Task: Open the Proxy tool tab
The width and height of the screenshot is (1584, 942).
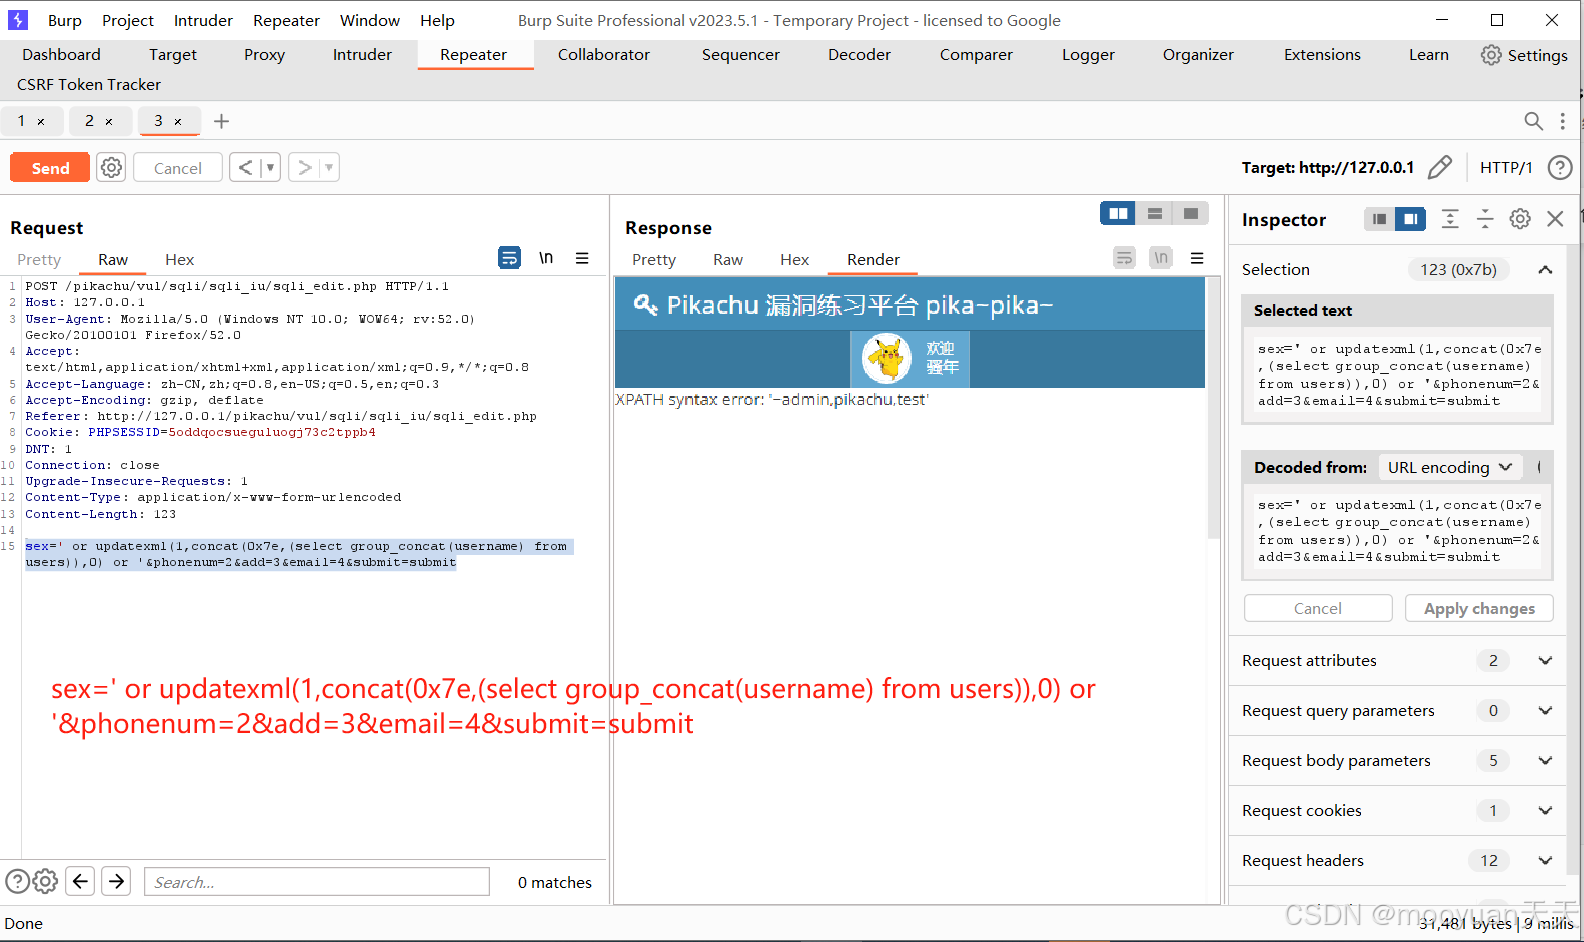Action: pyautogui.click(x=264, y=55)
